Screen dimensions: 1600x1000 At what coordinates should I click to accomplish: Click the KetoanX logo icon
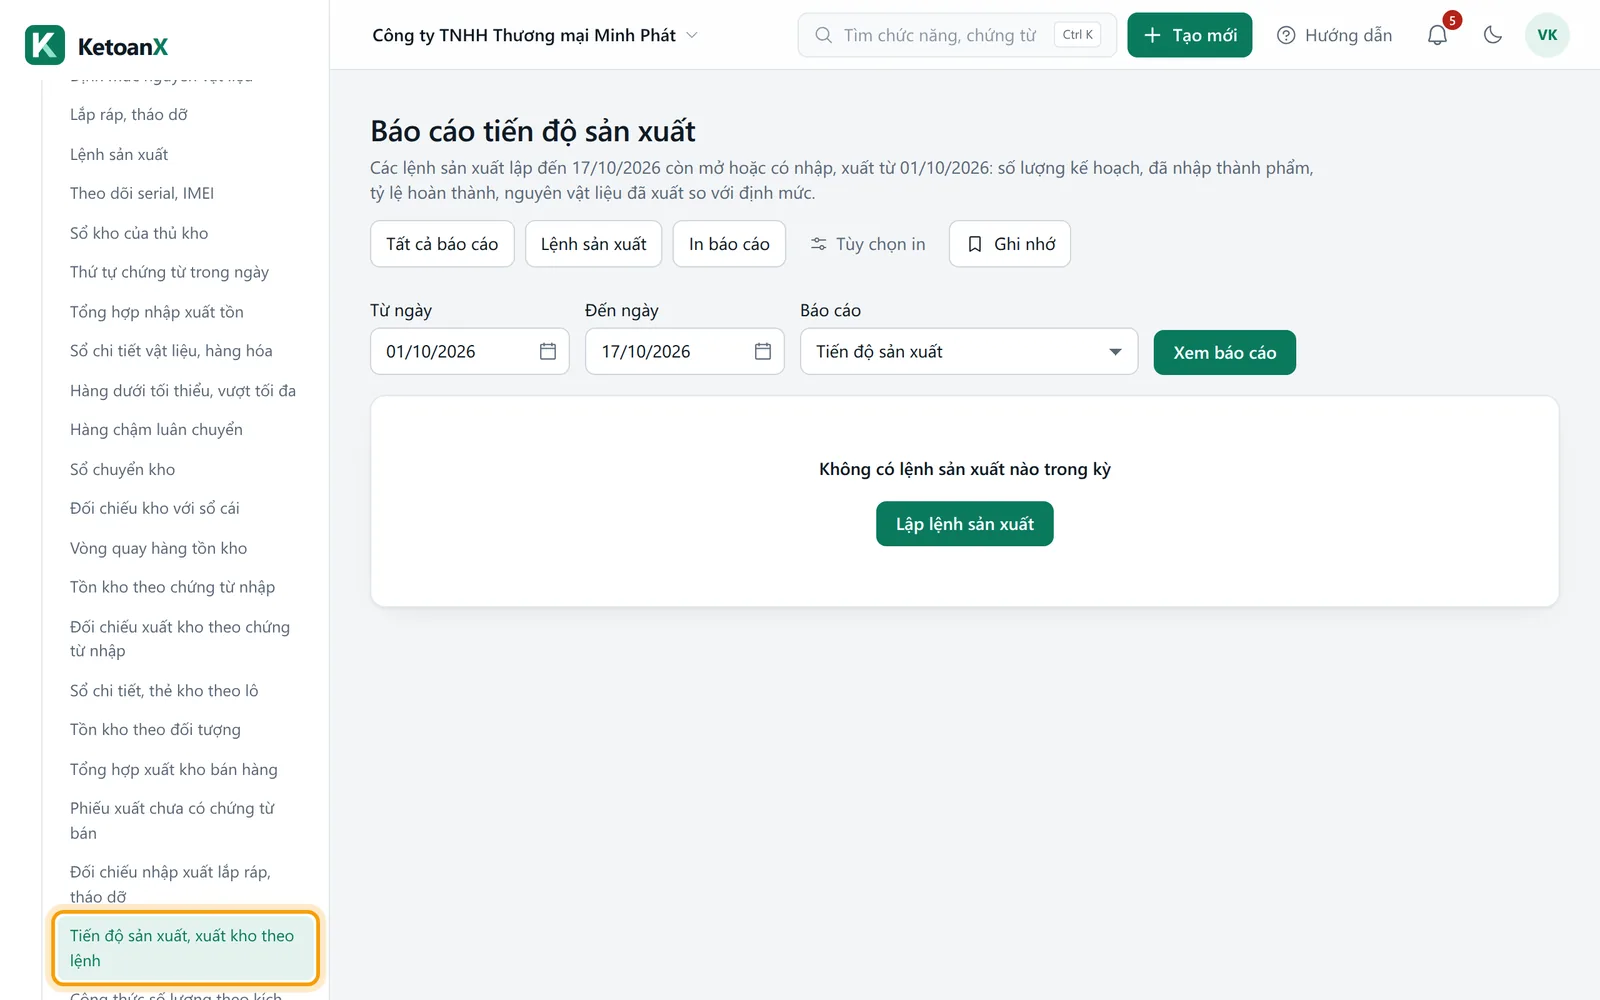click(x=45, y=45)
